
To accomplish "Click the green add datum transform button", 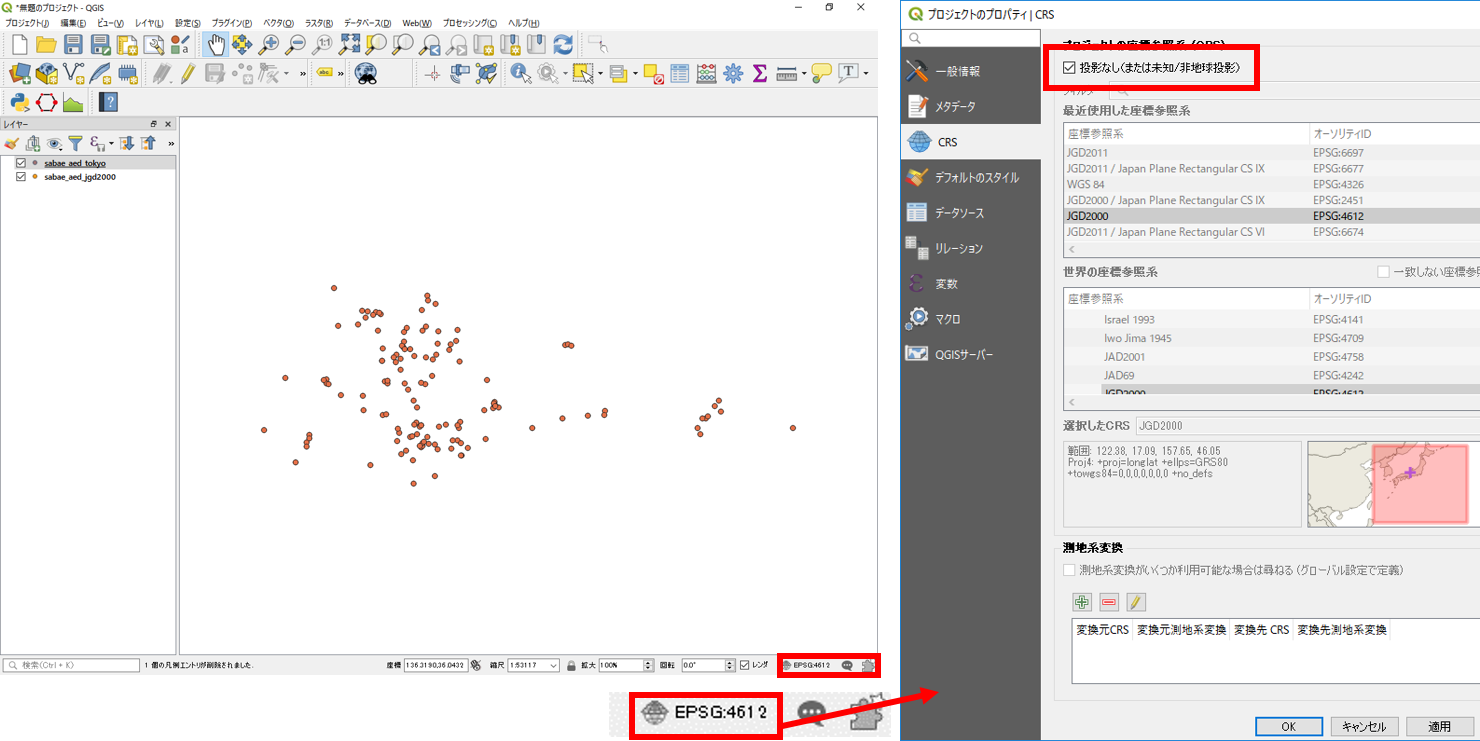I will tap(1082, 602).
